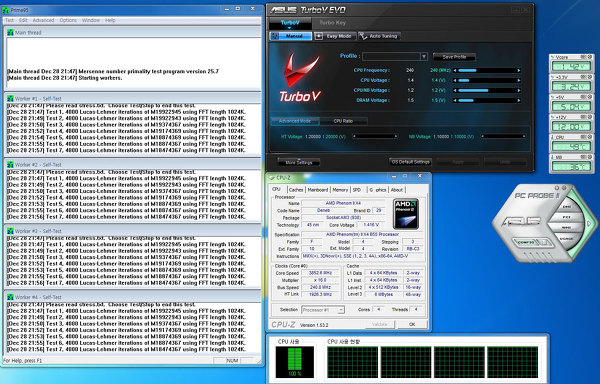Close the +12V sensor panel in PC Probe
600x384 pixels.
pos(590,117)
